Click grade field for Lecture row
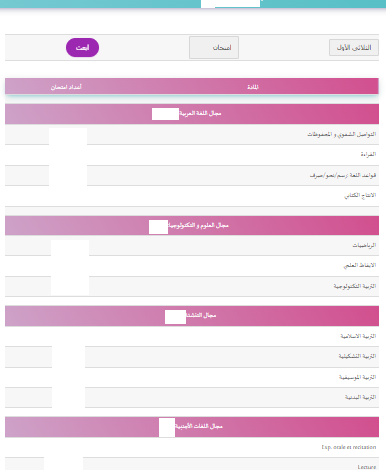 click(x=63, y=464)
